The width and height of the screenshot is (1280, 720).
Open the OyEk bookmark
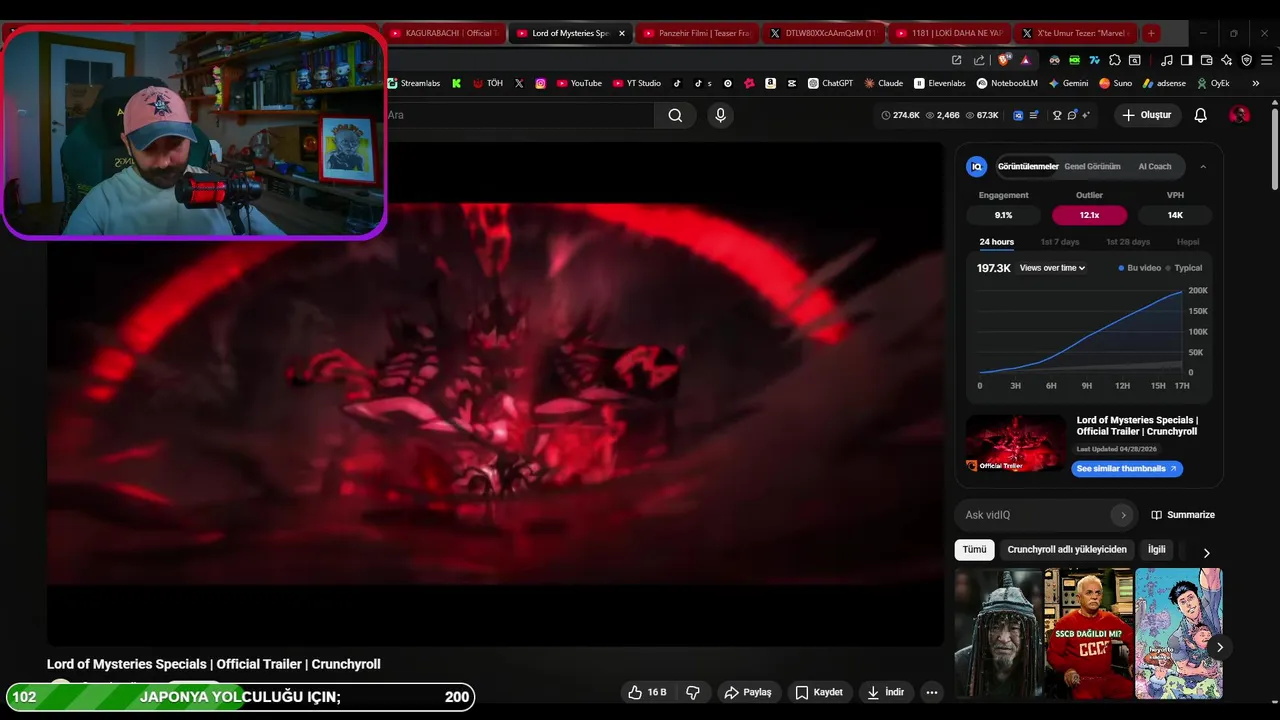coord(1213,83)
